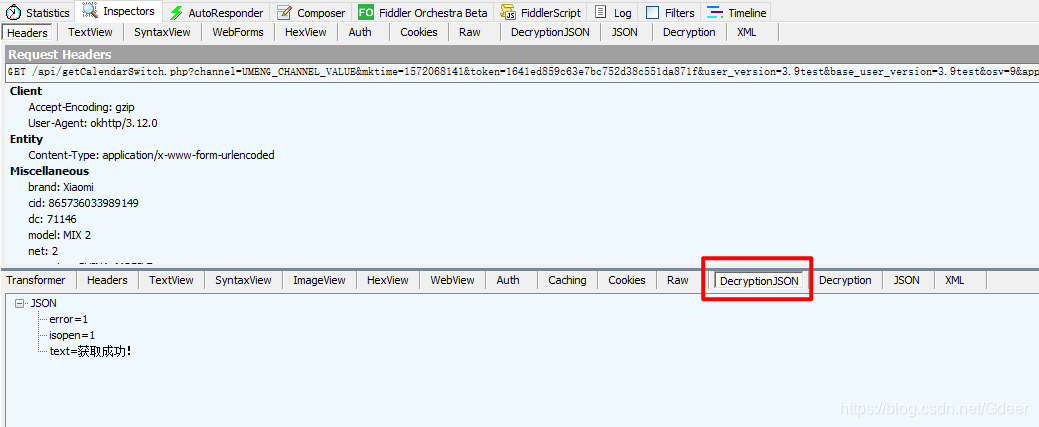1039x427 pixels.
Task: Open response Headers tab
Action: tap(107, 280)
